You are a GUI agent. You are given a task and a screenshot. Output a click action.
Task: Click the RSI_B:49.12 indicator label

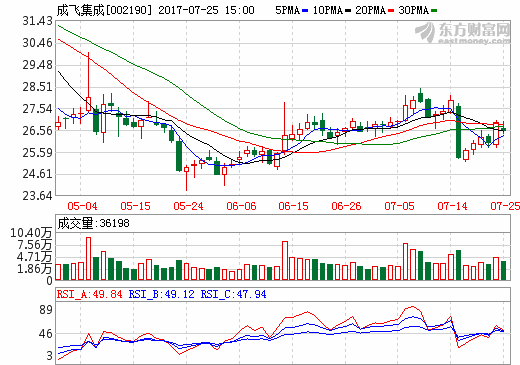pos(161,294)
